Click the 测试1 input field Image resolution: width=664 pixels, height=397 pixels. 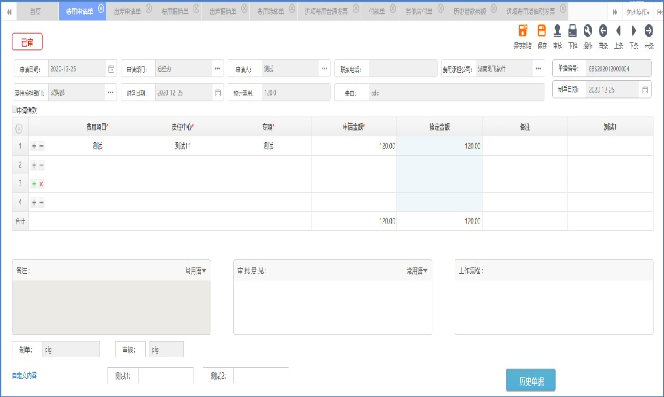(166, 376)
